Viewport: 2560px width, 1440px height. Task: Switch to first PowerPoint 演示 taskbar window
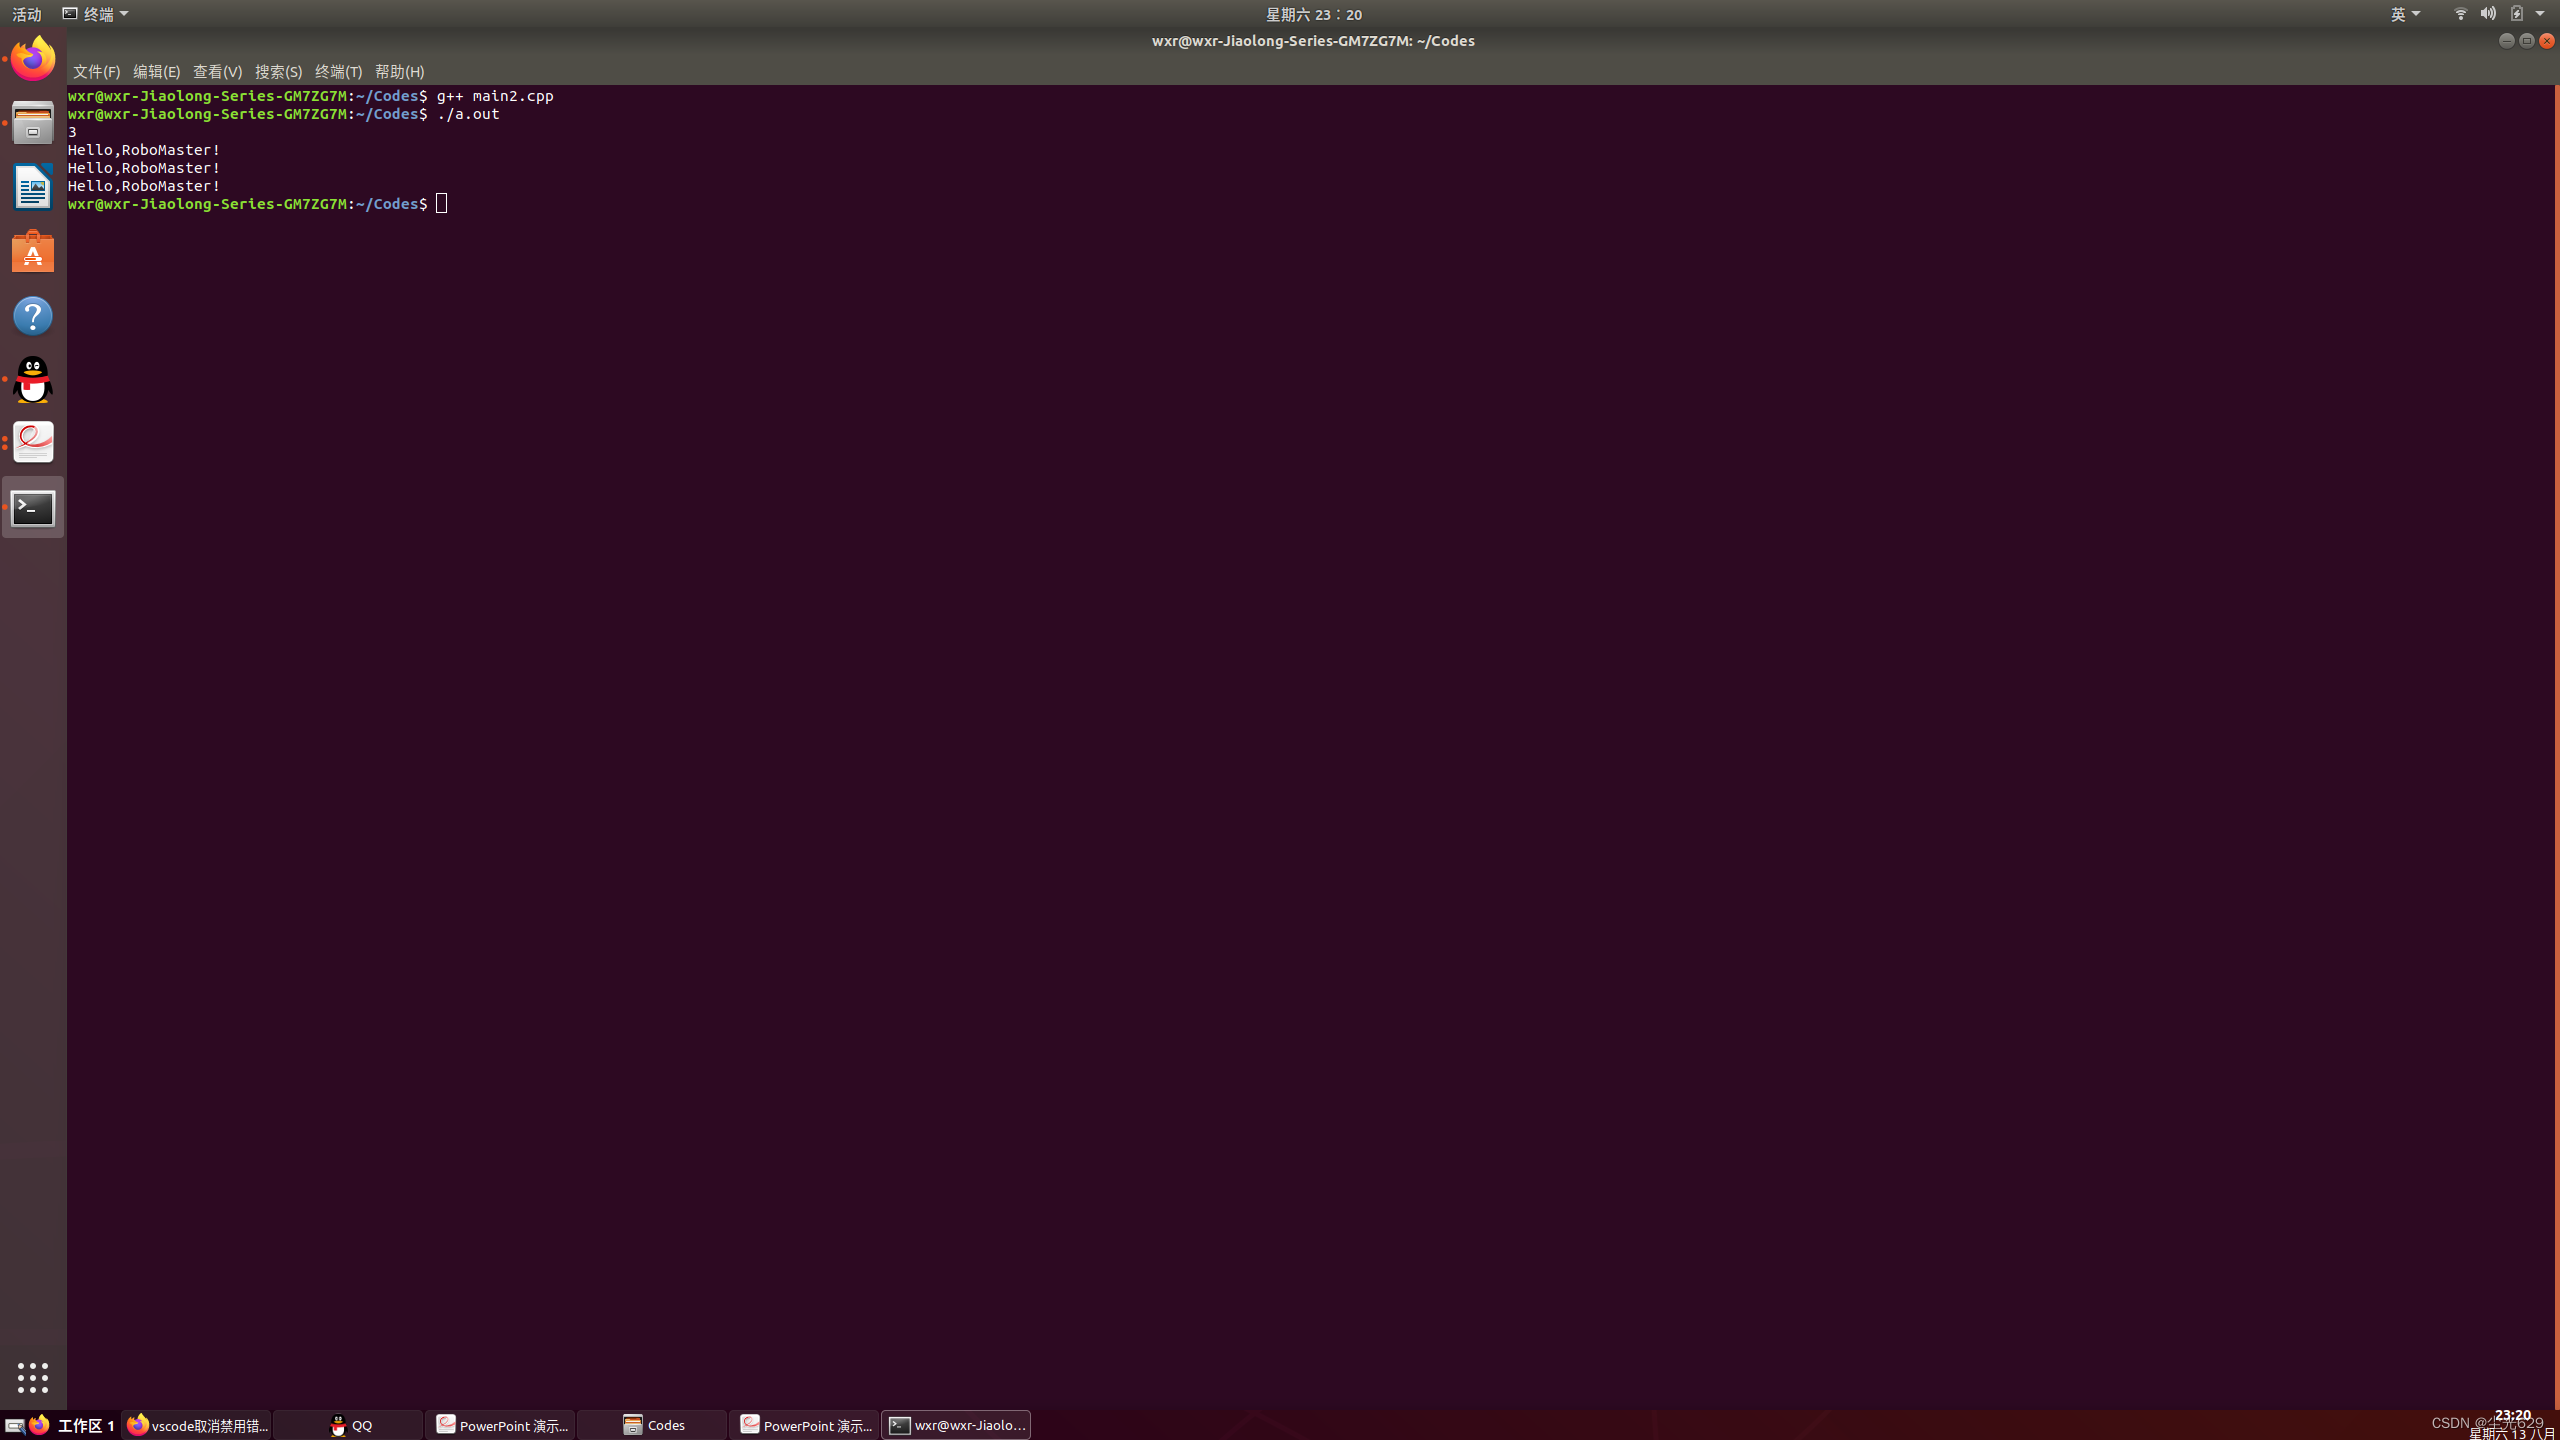[x=501, y=1425]
